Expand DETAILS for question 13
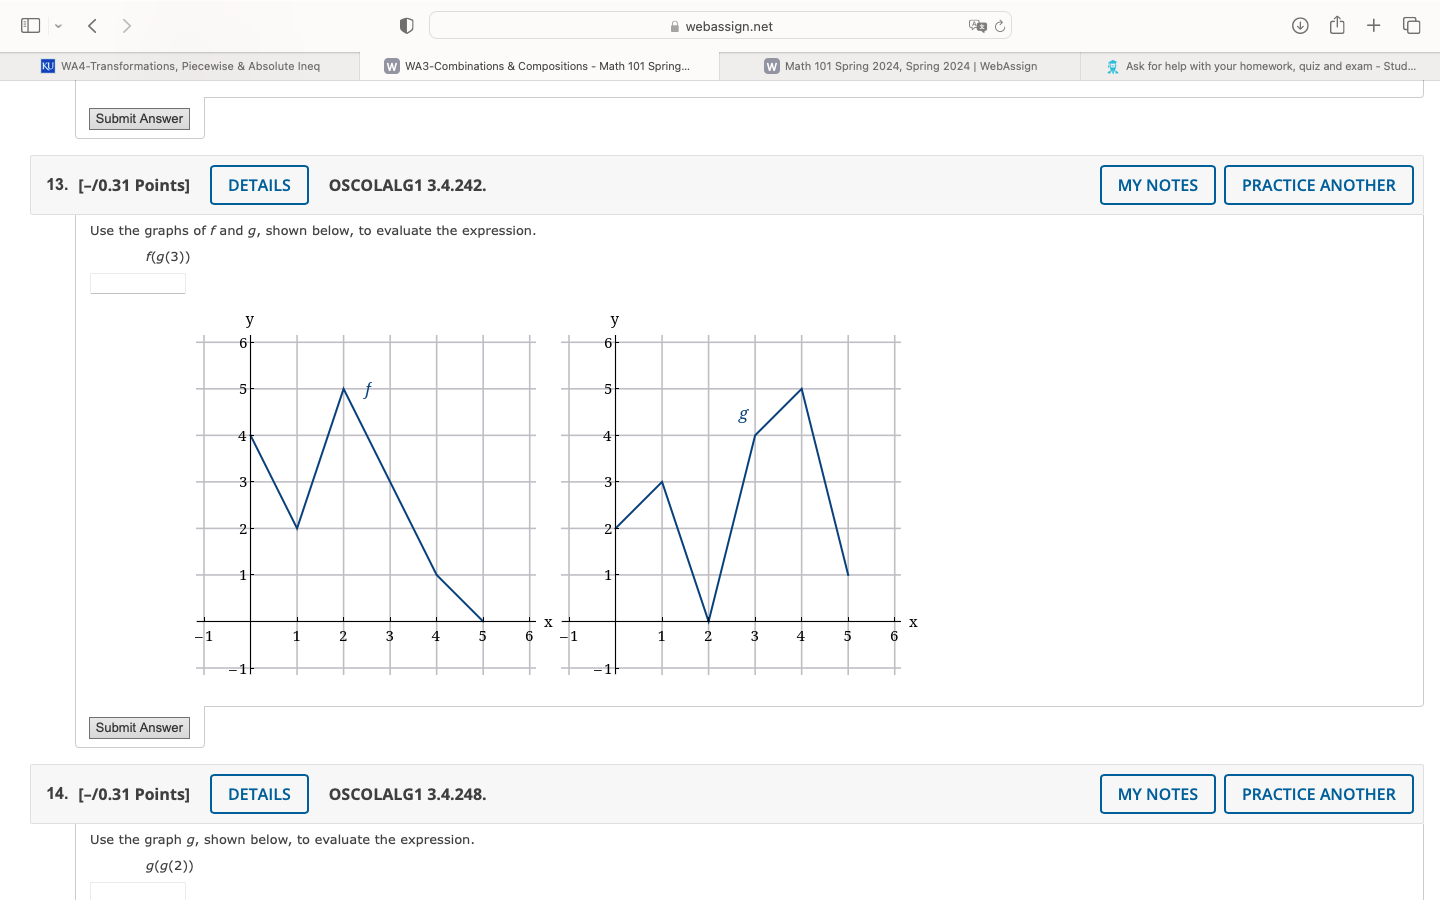The width and height of the screenshot is (1440, 900). pos(259,185)
